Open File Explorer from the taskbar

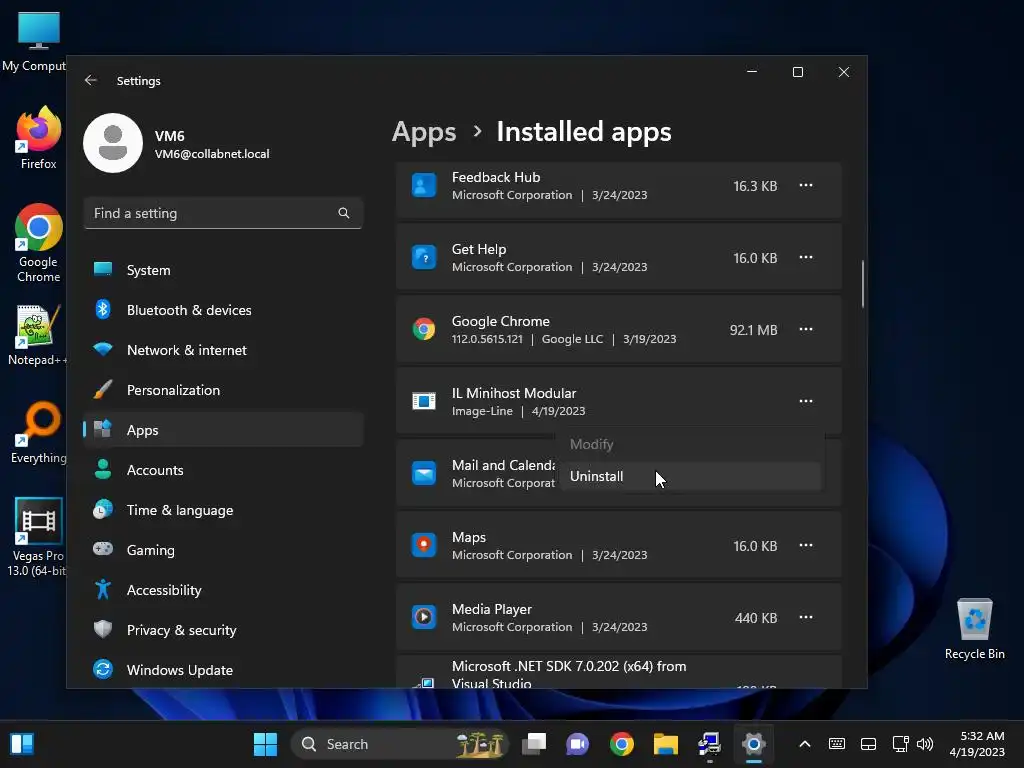tap(665, 744)
